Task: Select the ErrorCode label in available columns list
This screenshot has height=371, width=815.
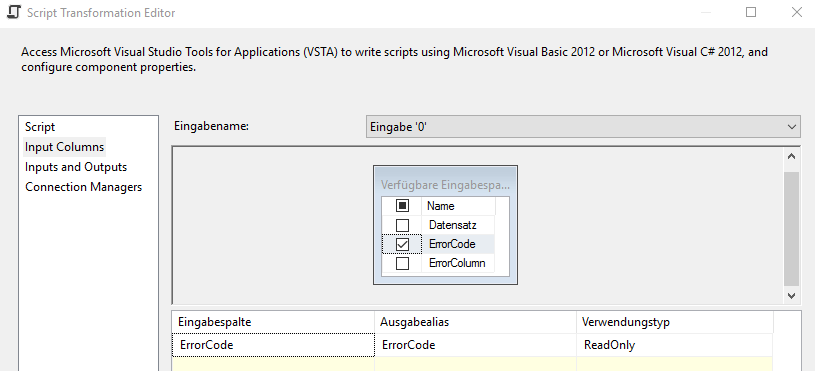Action: tap(452, 244)
